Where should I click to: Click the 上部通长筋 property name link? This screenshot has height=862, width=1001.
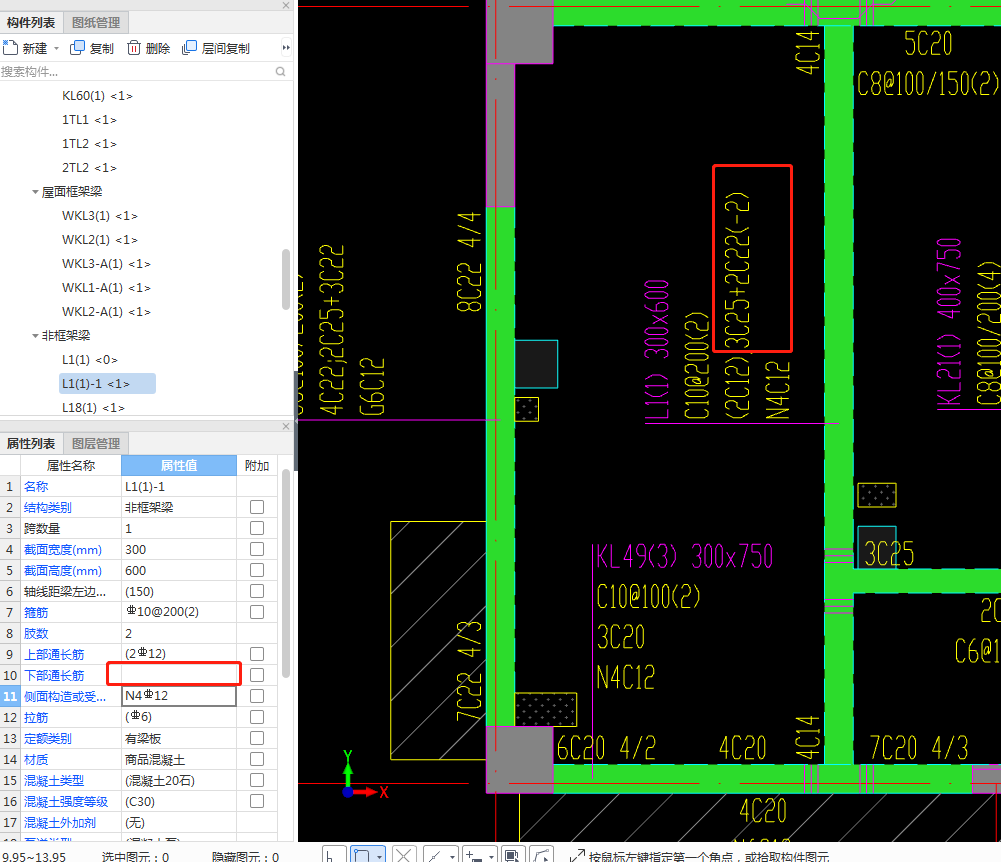click(x=54, y=654)
